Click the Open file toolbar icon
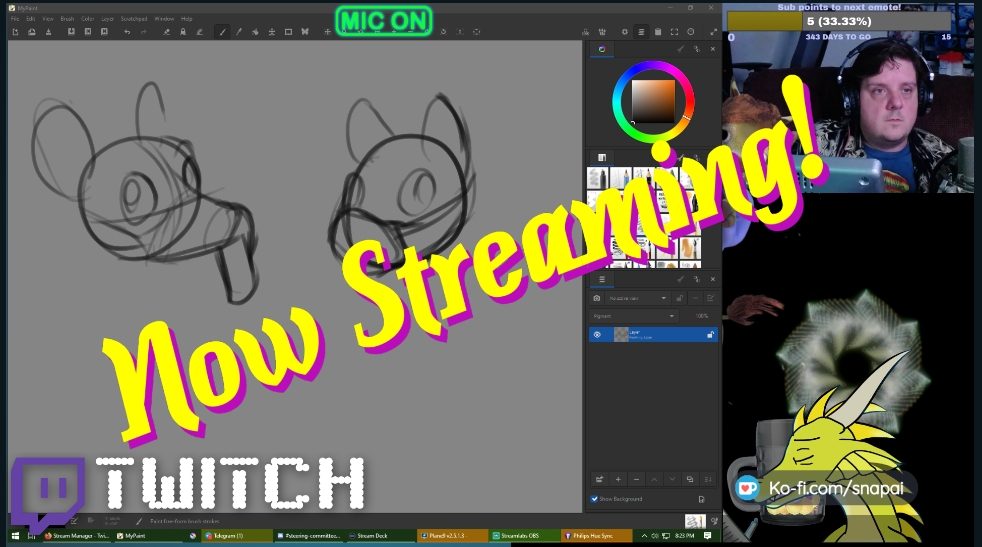Image resolution: width=982 pixels, height=547 pixels. coord(31,32)
